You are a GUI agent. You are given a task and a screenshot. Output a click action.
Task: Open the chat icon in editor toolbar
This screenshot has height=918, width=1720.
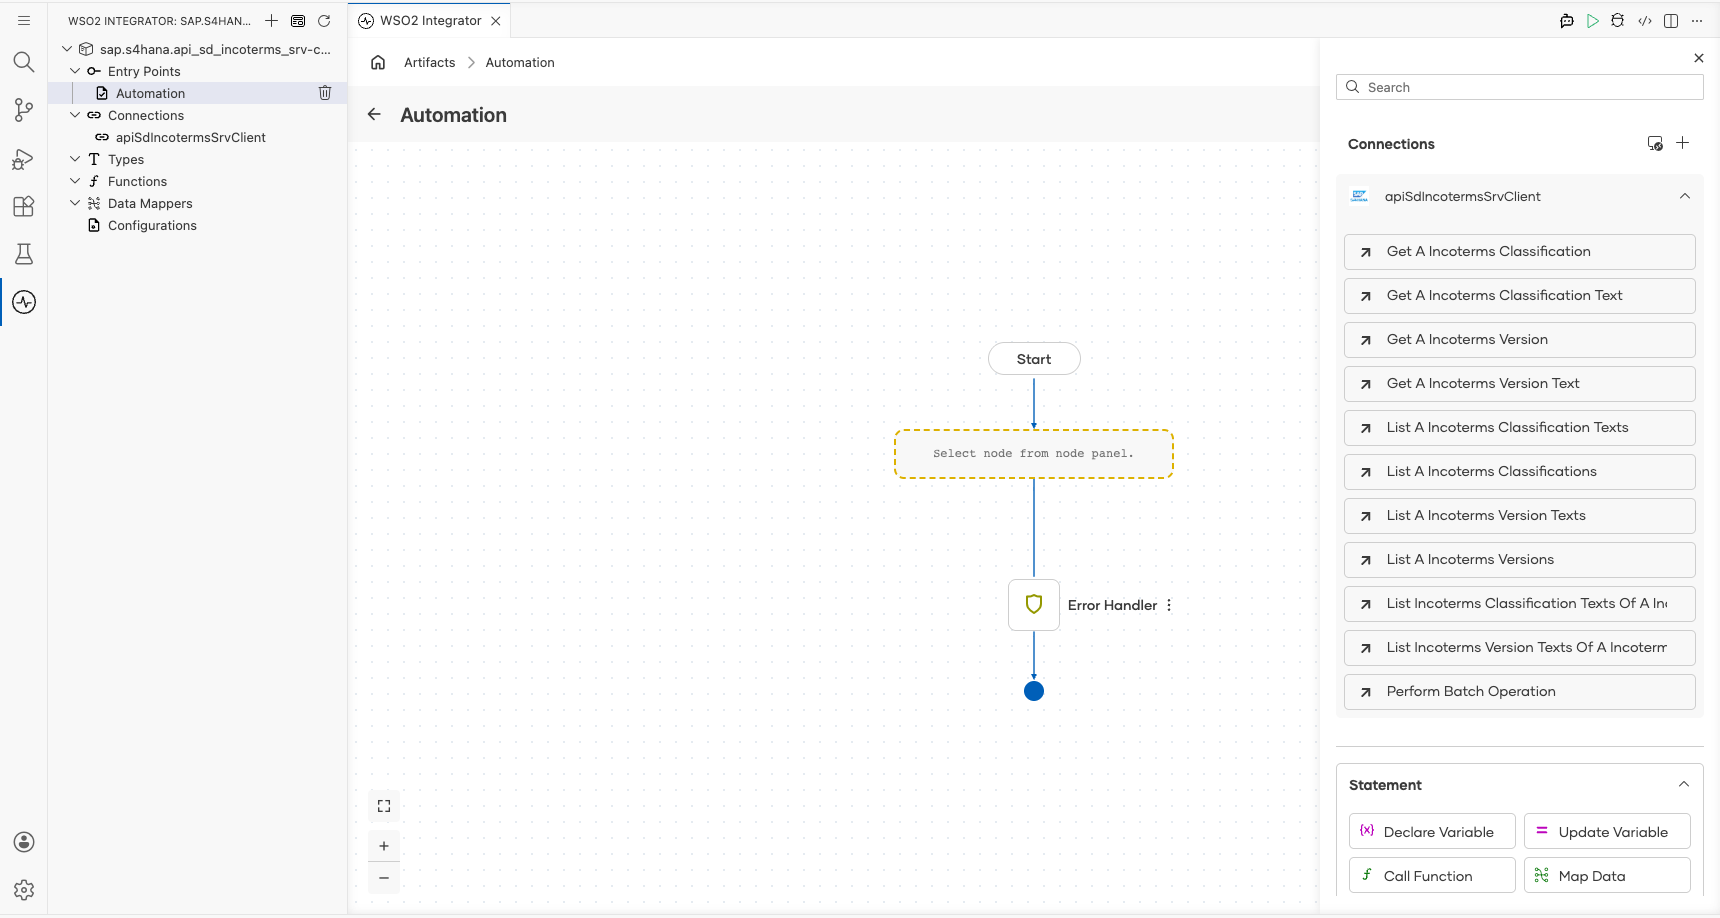pyautogui.click(x=1567, y=20)
